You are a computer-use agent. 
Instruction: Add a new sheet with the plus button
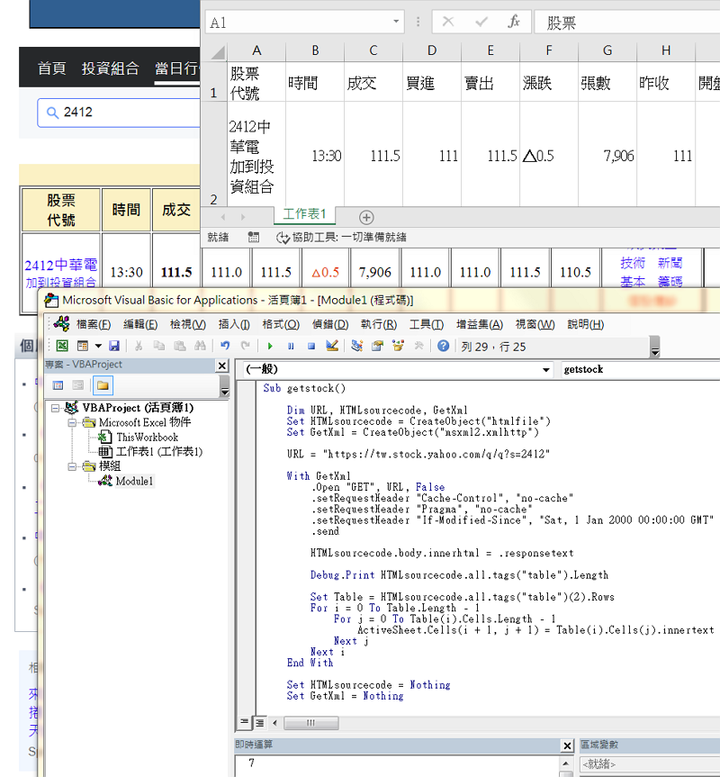click(366, 217)
